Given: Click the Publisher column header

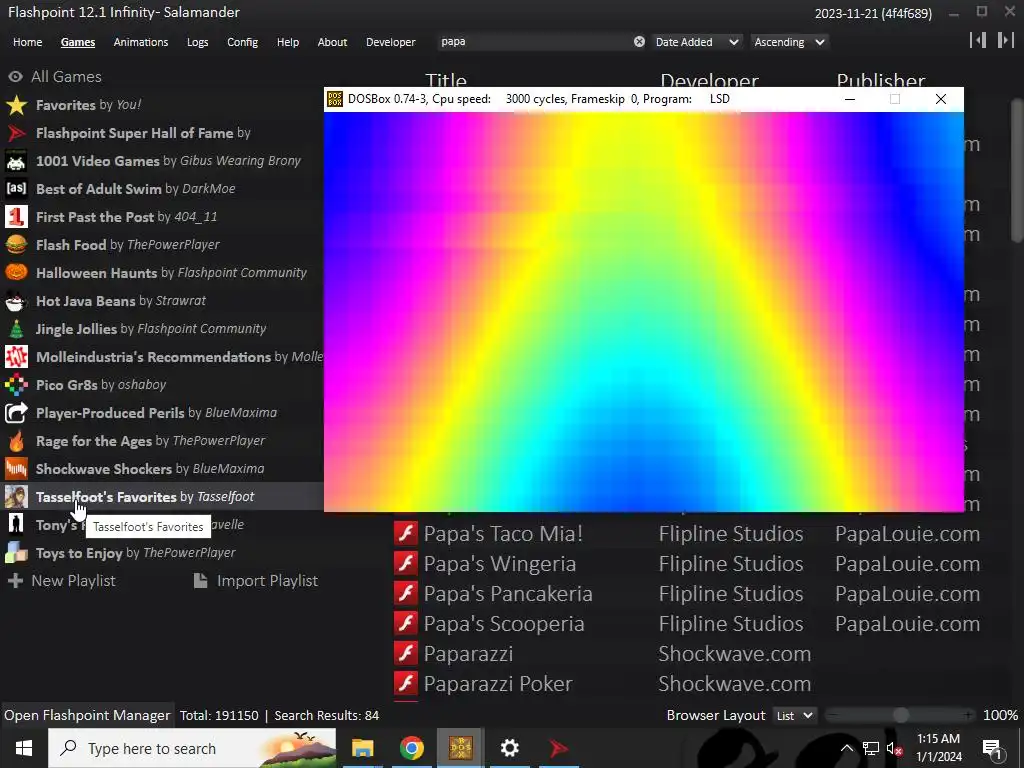Looking at the screenshot, I should click(x=881, y=80).
